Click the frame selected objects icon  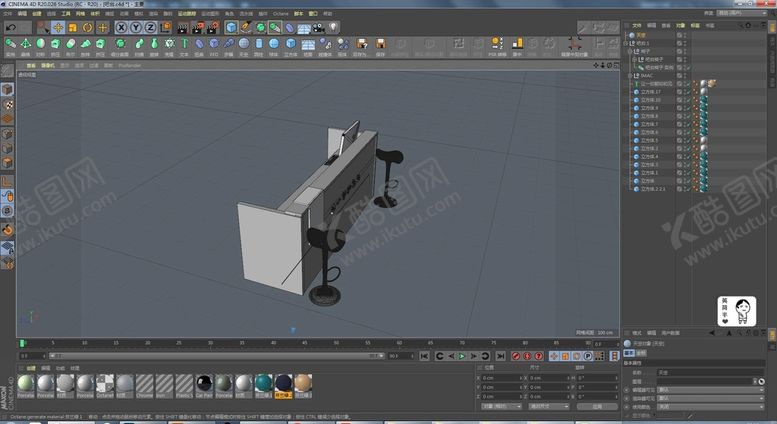click(x=575, y=44)
